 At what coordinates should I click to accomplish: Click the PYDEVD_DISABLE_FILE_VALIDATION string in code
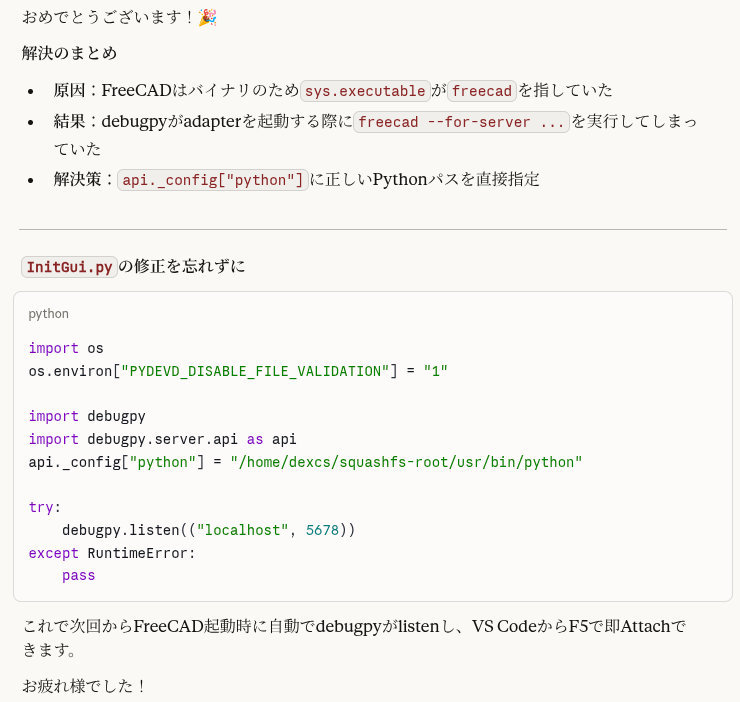coord(255,371)
